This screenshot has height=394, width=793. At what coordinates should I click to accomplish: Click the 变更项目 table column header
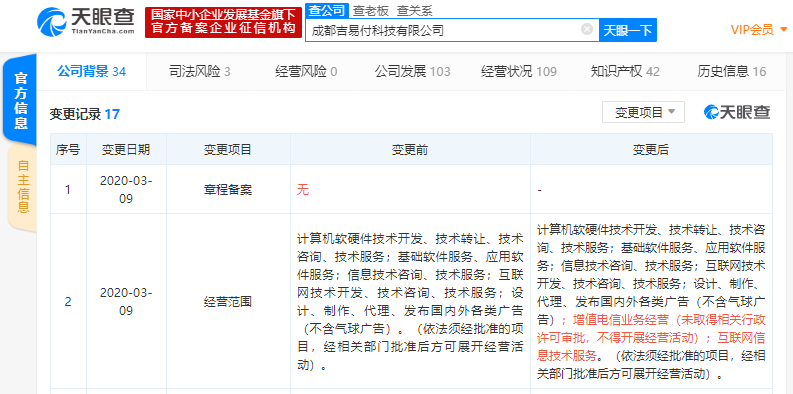(x=228, y=149)
